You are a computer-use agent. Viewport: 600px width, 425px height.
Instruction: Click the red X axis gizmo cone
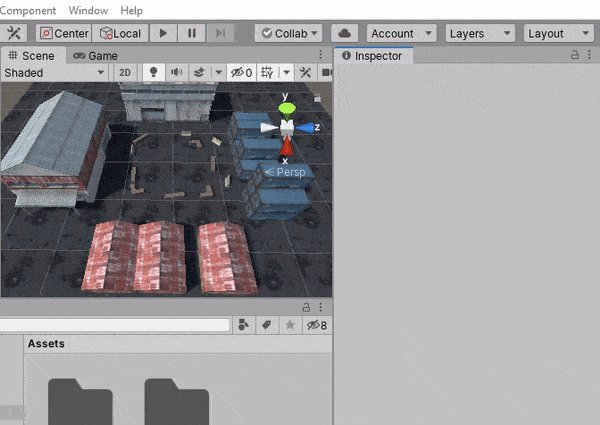click(x=286, y=146)
